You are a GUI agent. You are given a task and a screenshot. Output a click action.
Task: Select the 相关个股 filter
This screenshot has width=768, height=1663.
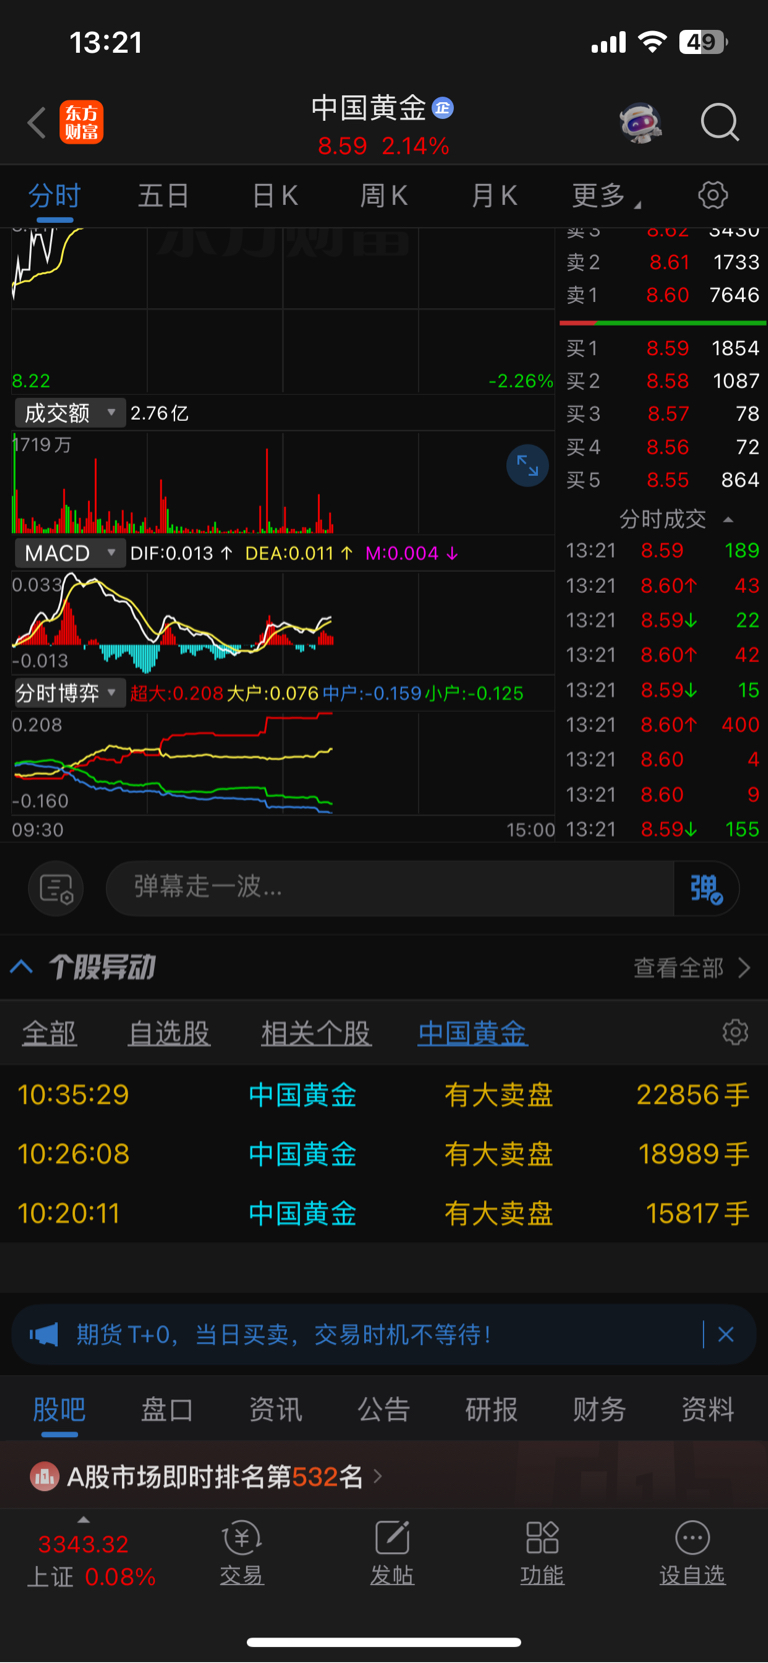point(316,1033)
